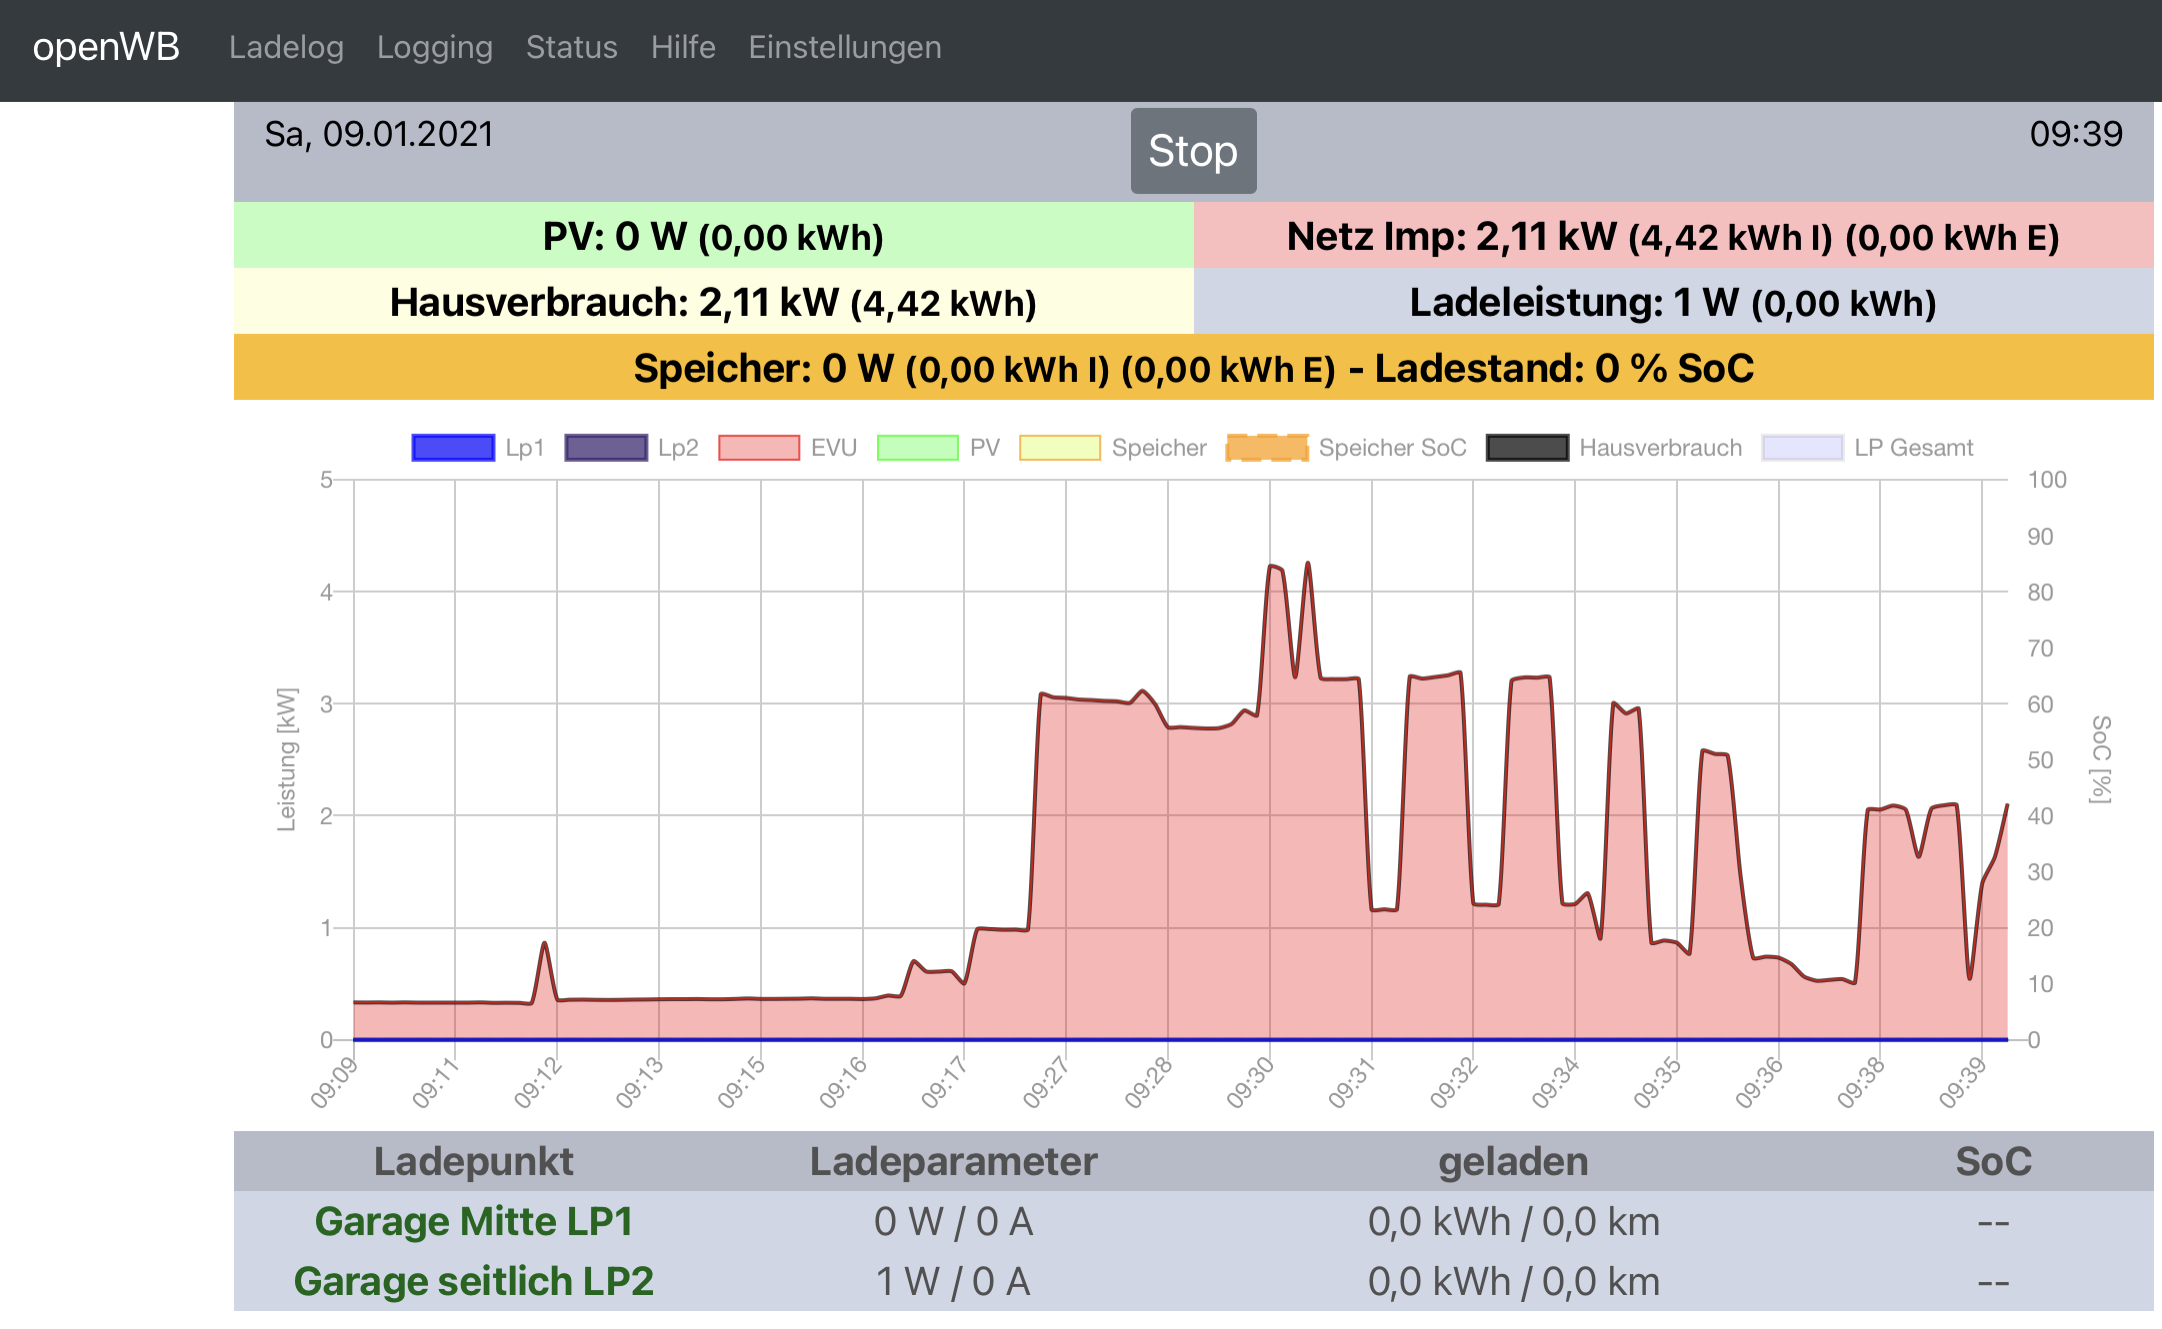
Task: Click the peak at 09:30 in chart
Action: [1272, 567]
